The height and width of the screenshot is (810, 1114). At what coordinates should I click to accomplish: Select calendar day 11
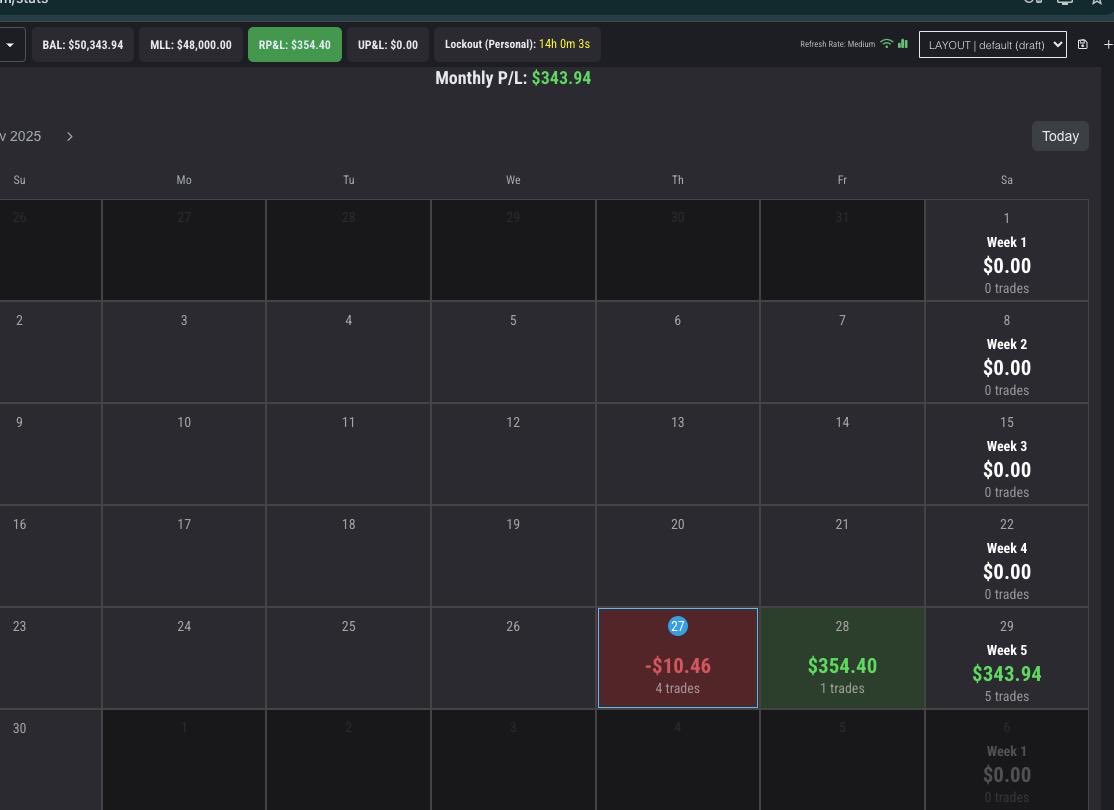(348, 454)
